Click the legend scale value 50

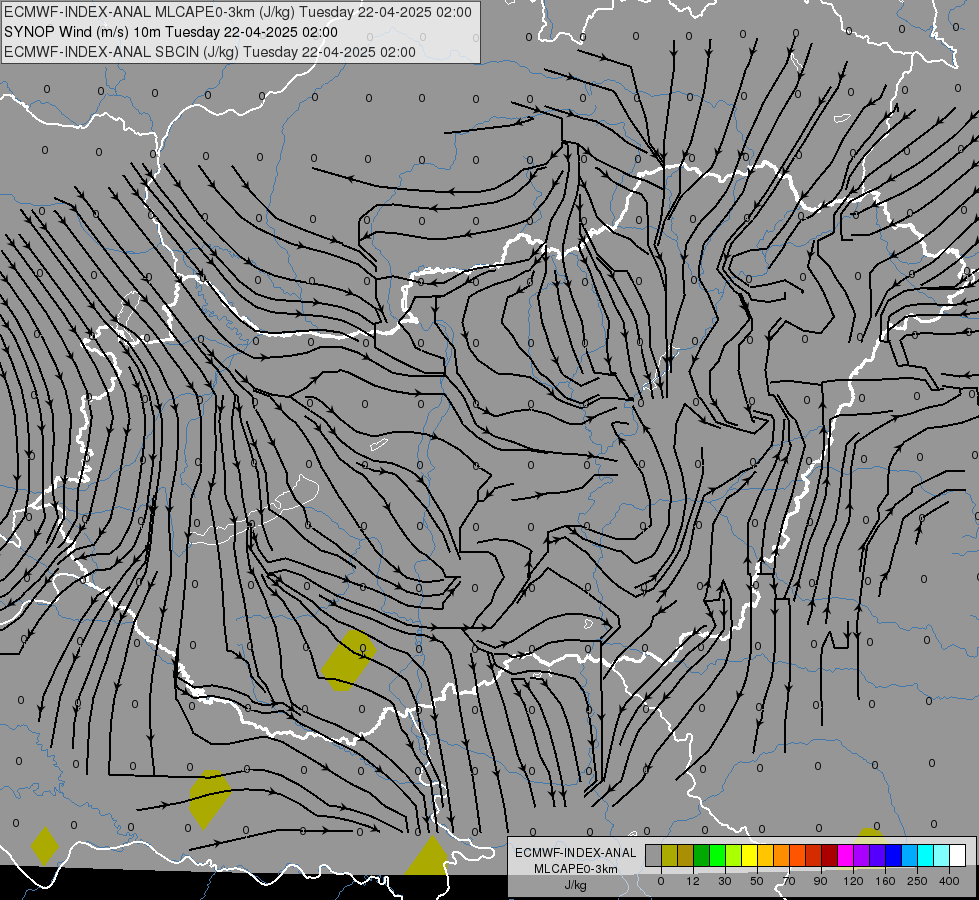(x=757, y=881)
